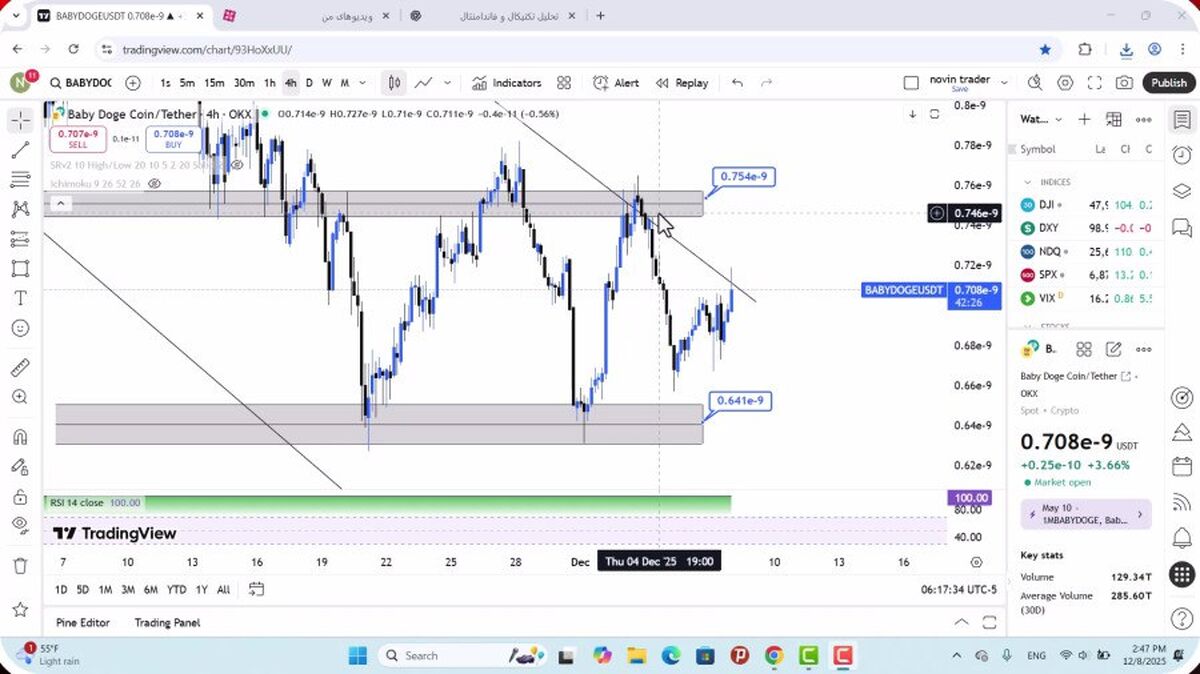Toggle lock all drawings
The width and height of the screenshot is (1200, 674).
click(20, 496)
